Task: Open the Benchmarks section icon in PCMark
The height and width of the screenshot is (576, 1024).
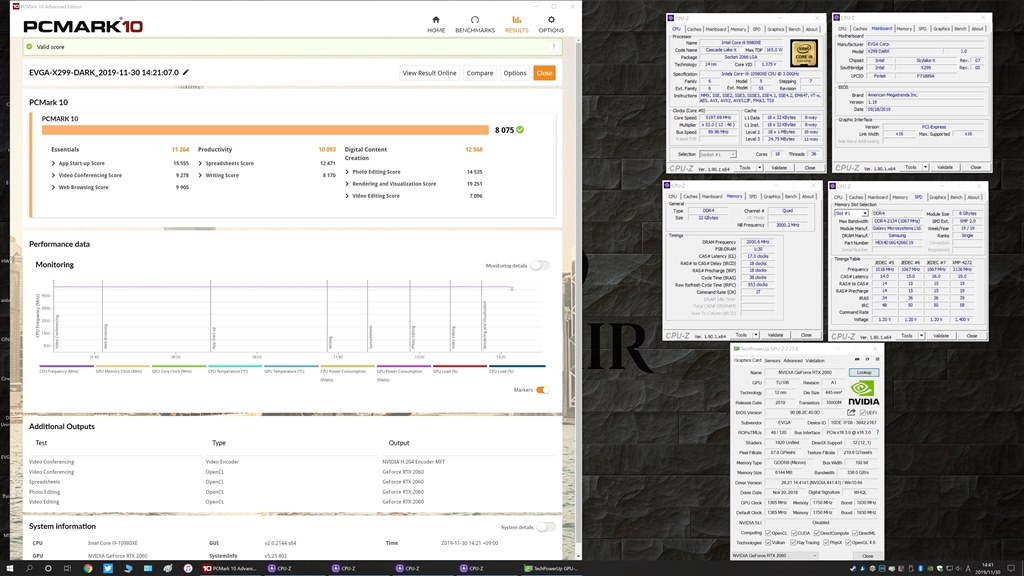Action: click(x=475, y=20)
